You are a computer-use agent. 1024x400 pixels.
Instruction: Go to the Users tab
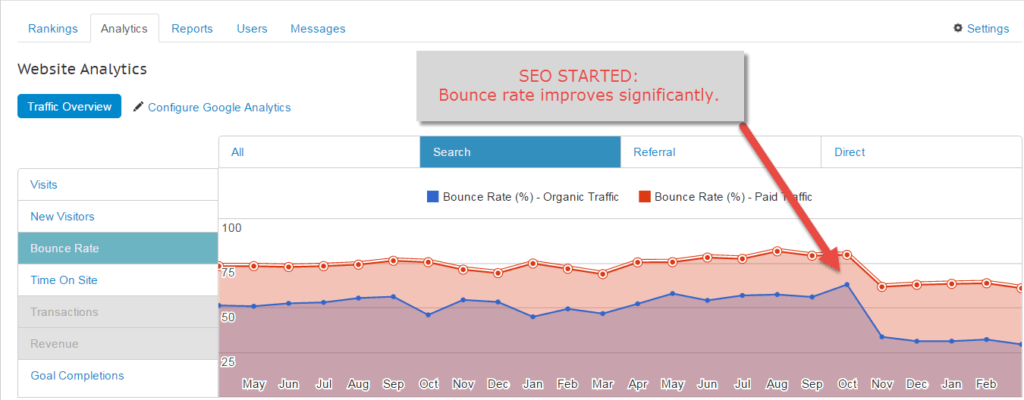point(252,29)
